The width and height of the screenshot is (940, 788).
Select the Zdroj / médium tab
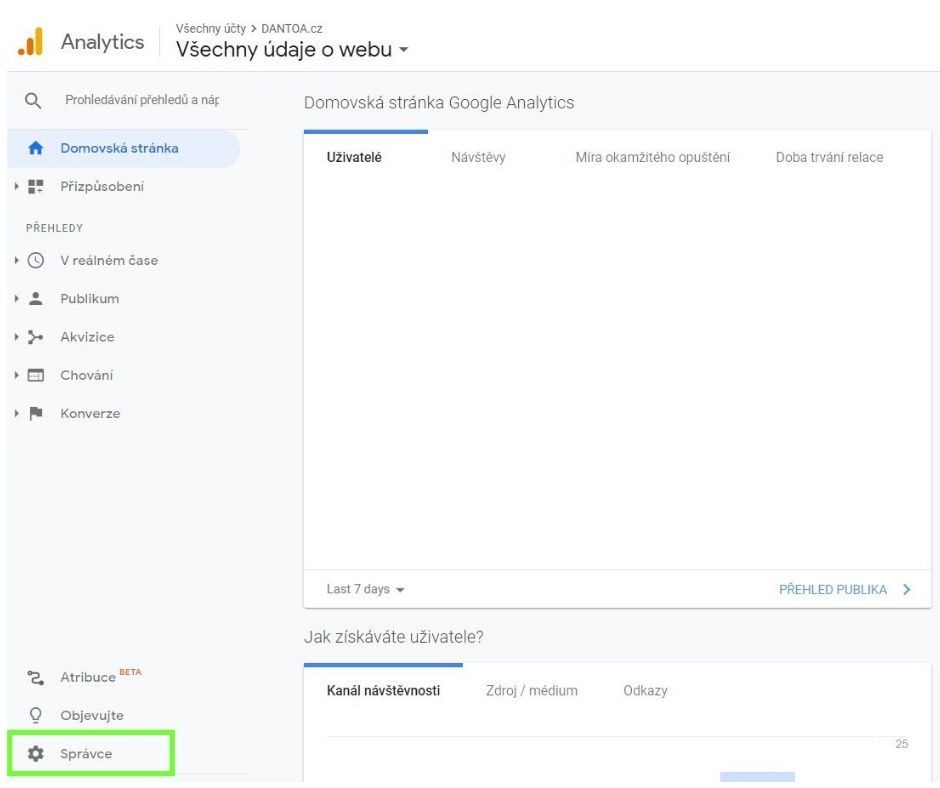pyautogui.click(x=533, y=690)
